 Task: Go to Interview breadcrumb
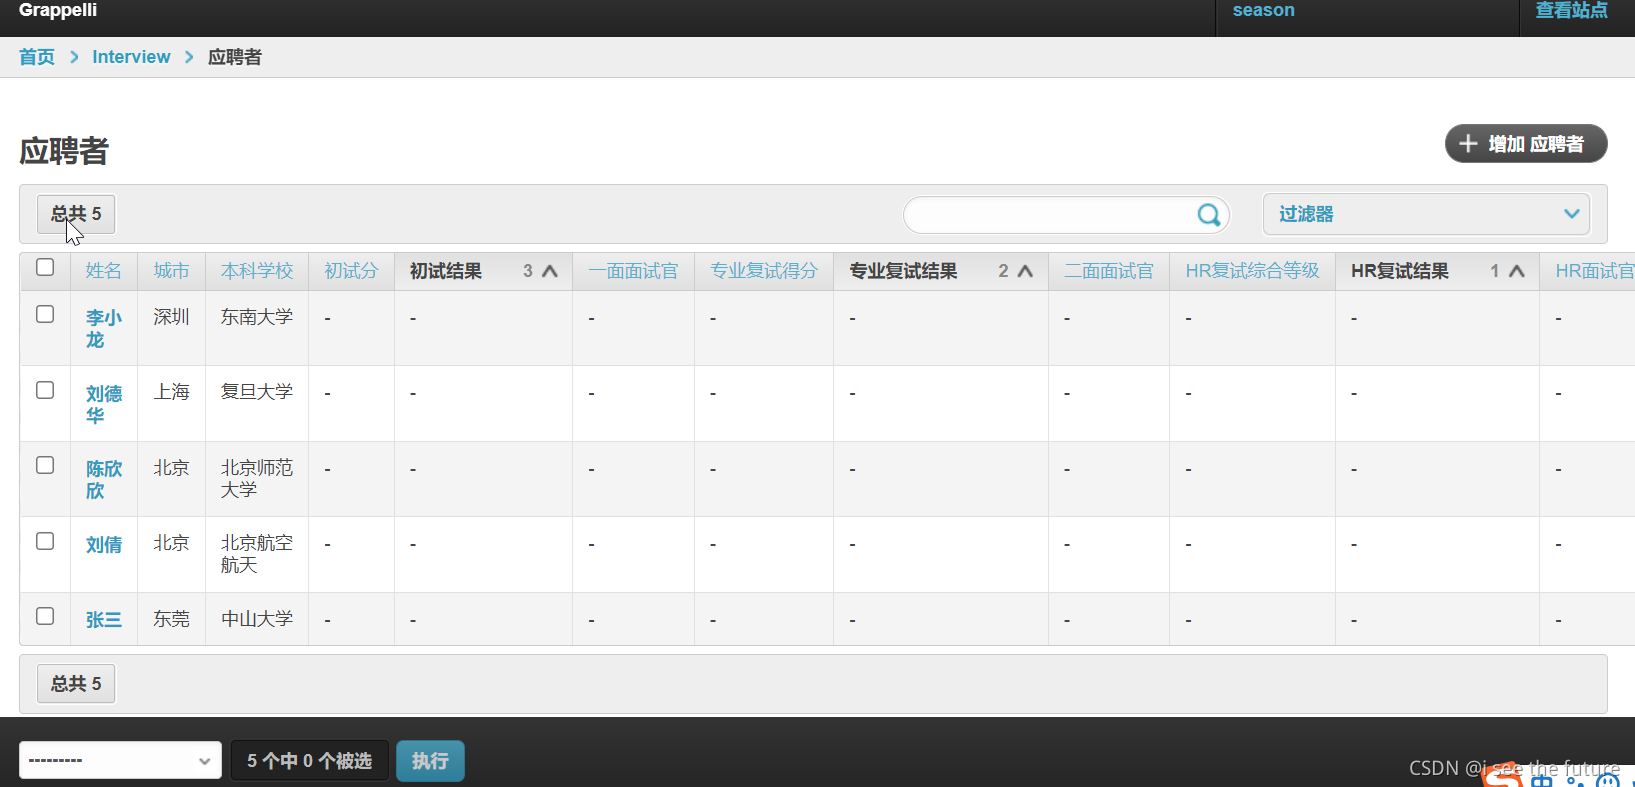(x=131, y=57)
